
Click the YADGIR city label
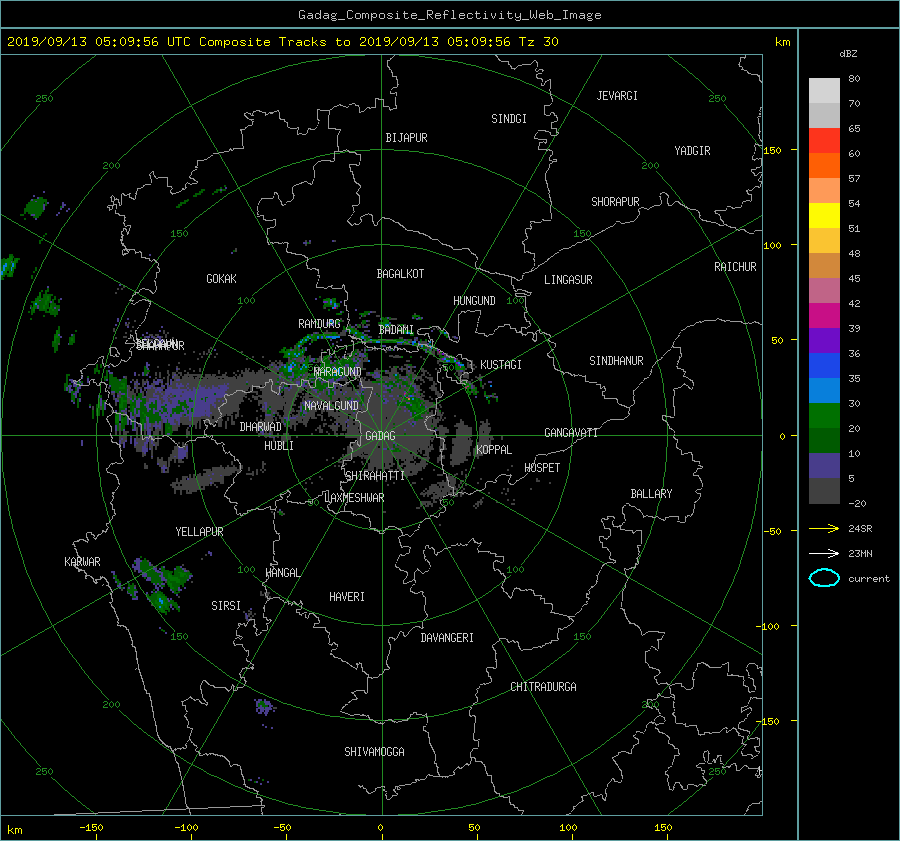pyautogui.click(x=692, y=151)
